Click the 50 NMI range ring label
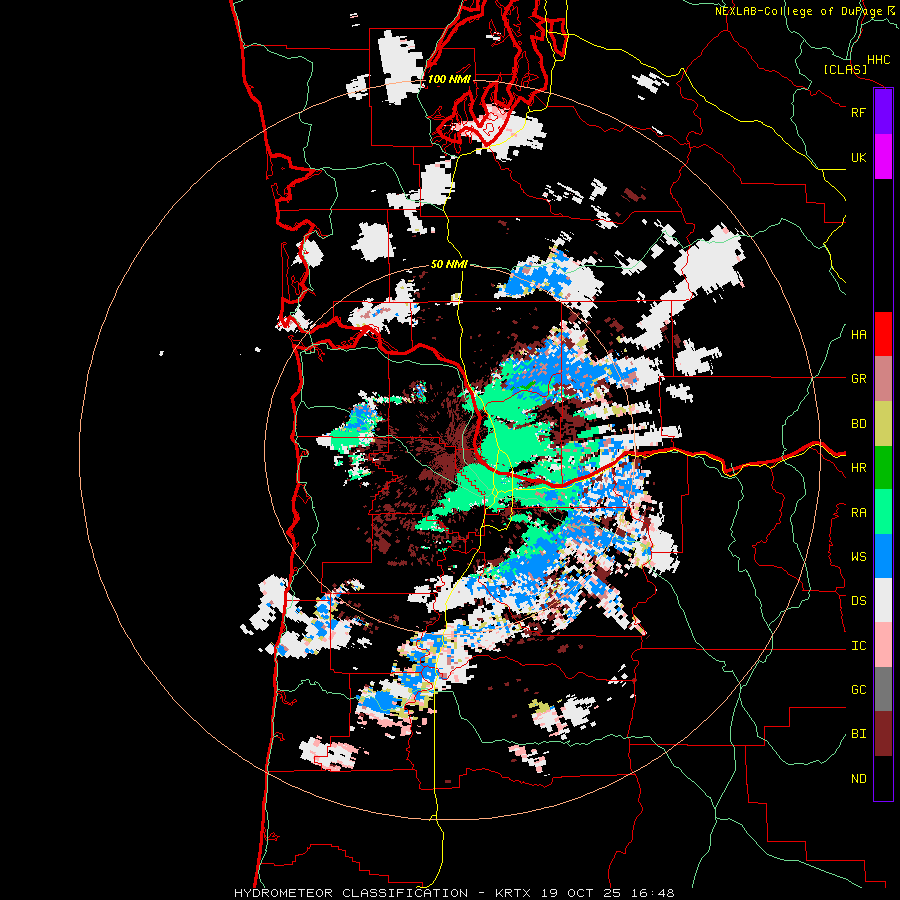This screenshot has width=900, height=900. coord(449,265)
